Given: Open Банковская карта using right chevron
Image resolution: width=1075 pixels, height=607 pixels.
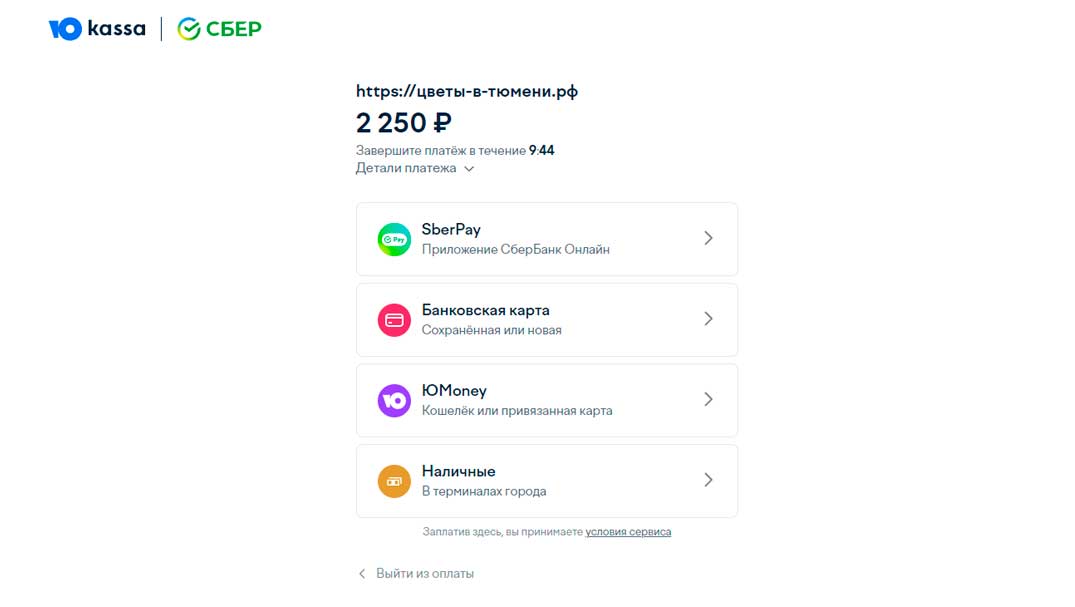Looking at the screenshot, I should (x=708, y=319).
